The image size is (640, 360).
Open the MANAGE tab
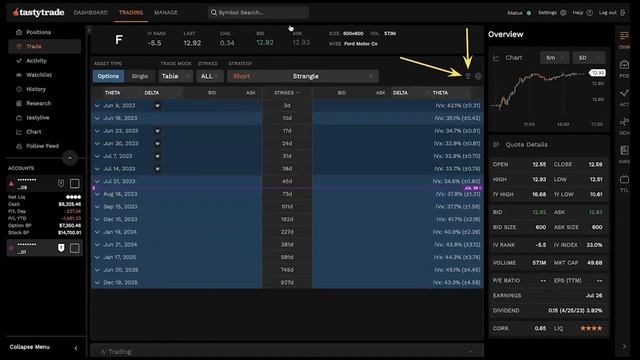166,13
